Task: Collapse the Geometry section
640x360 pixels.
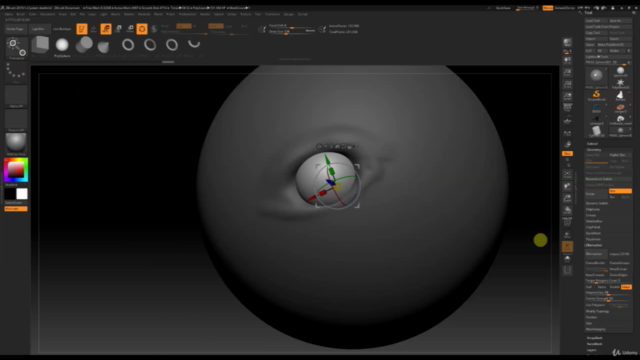Action: [594, 150]
